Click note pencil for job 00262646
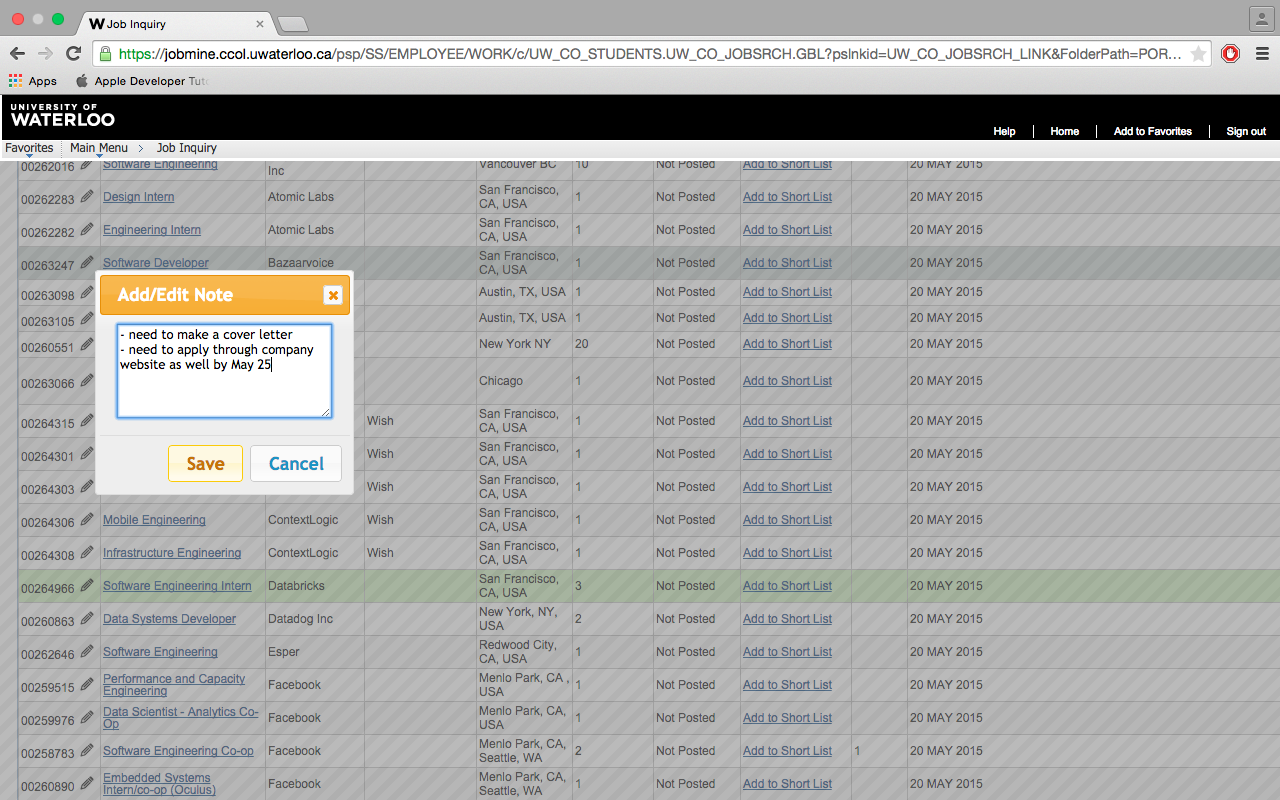This screenshot has height=800, width=1280. tap(88, 652)
